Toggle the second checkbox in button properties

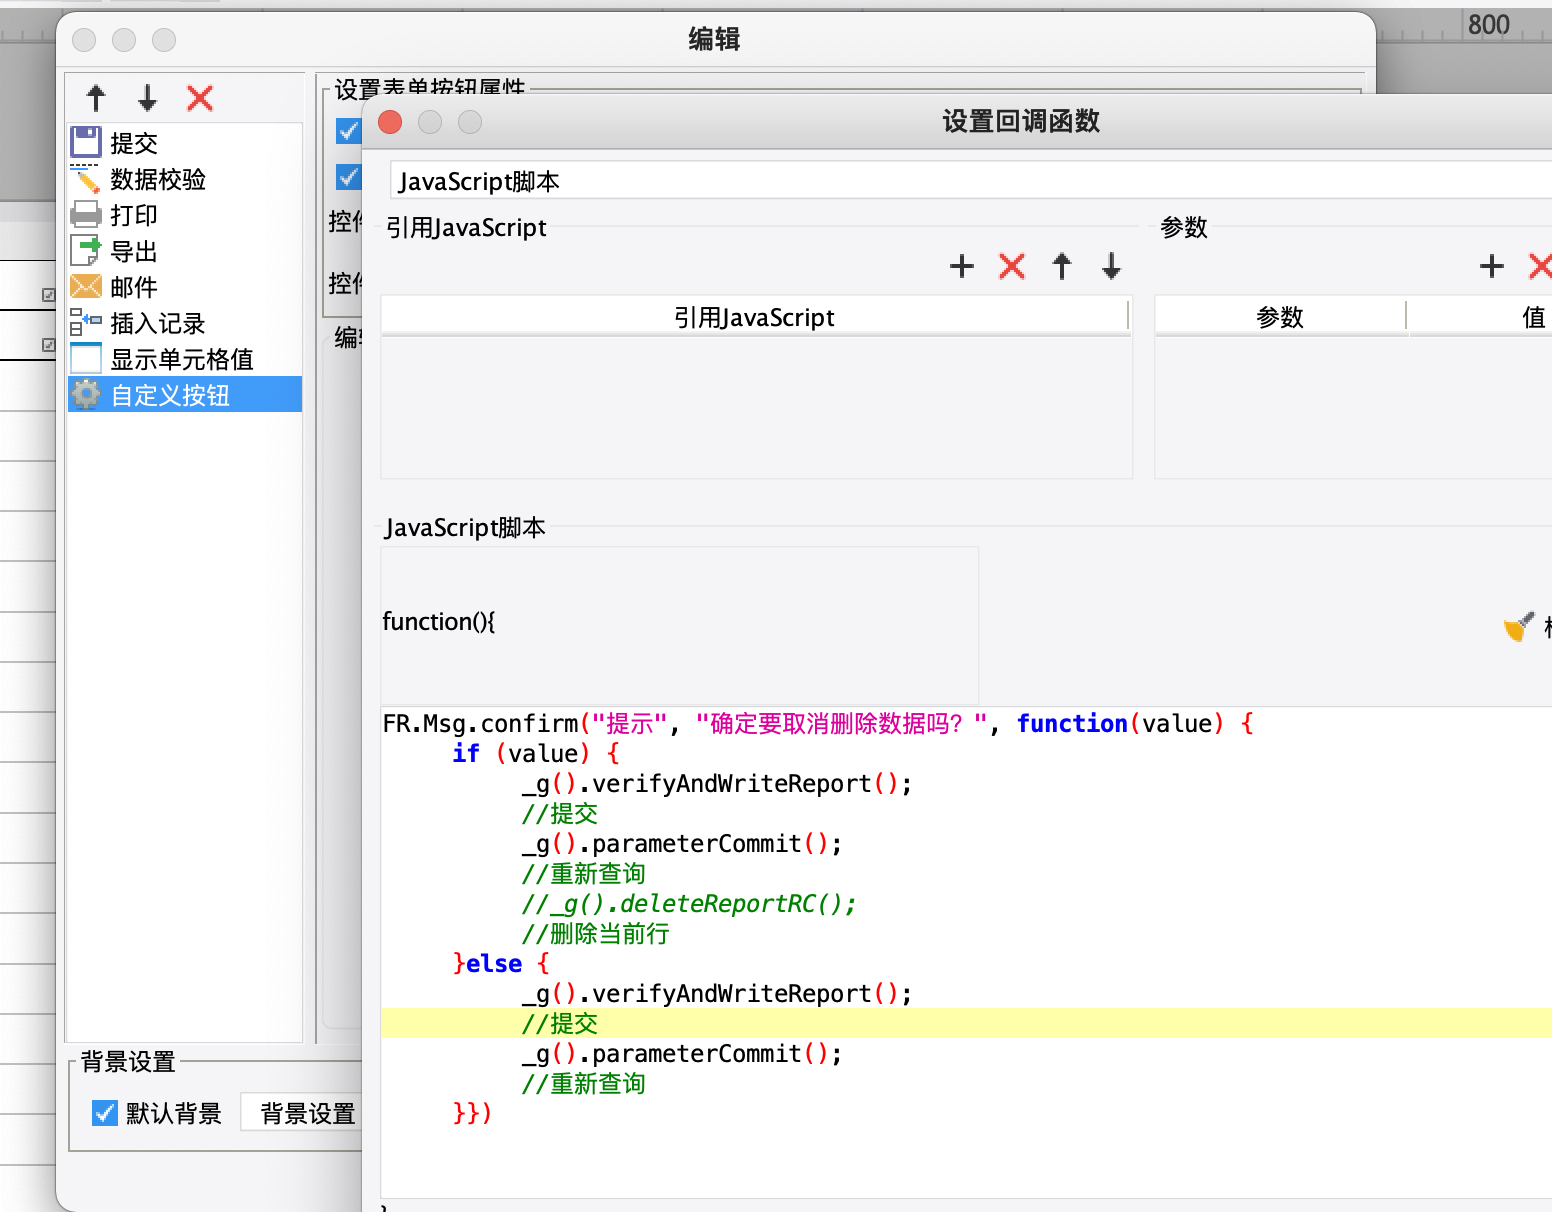click(348, 177)
